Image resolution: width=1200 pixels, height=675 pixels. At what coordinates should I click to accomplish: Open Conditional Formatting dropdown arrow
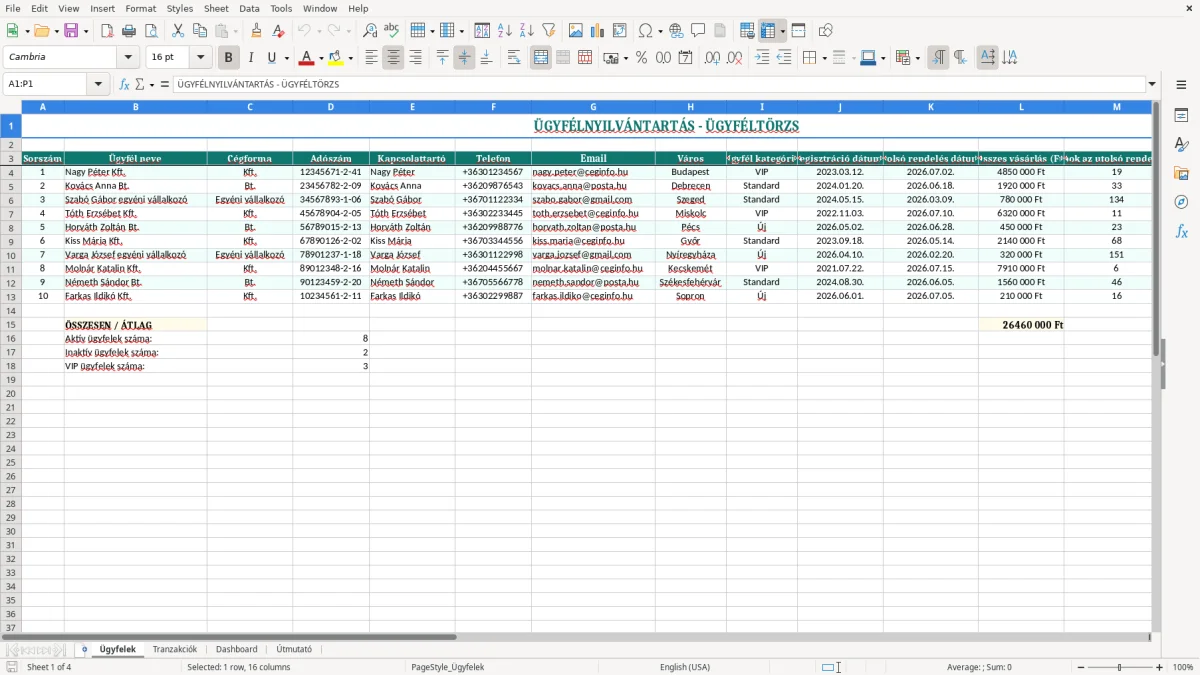click(x=917, y=58)
